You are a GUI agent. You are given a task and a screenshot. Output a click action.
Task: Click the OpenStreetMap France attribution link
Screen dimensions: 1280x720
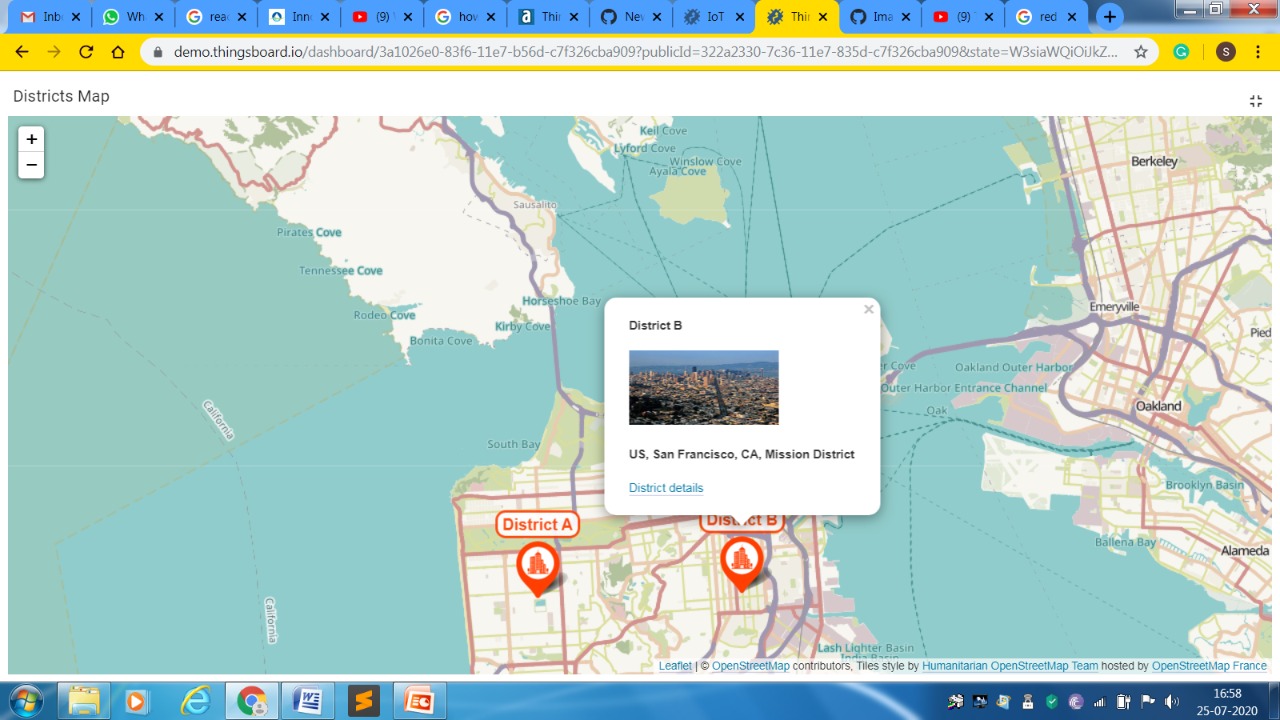[x=1209, y=665]
